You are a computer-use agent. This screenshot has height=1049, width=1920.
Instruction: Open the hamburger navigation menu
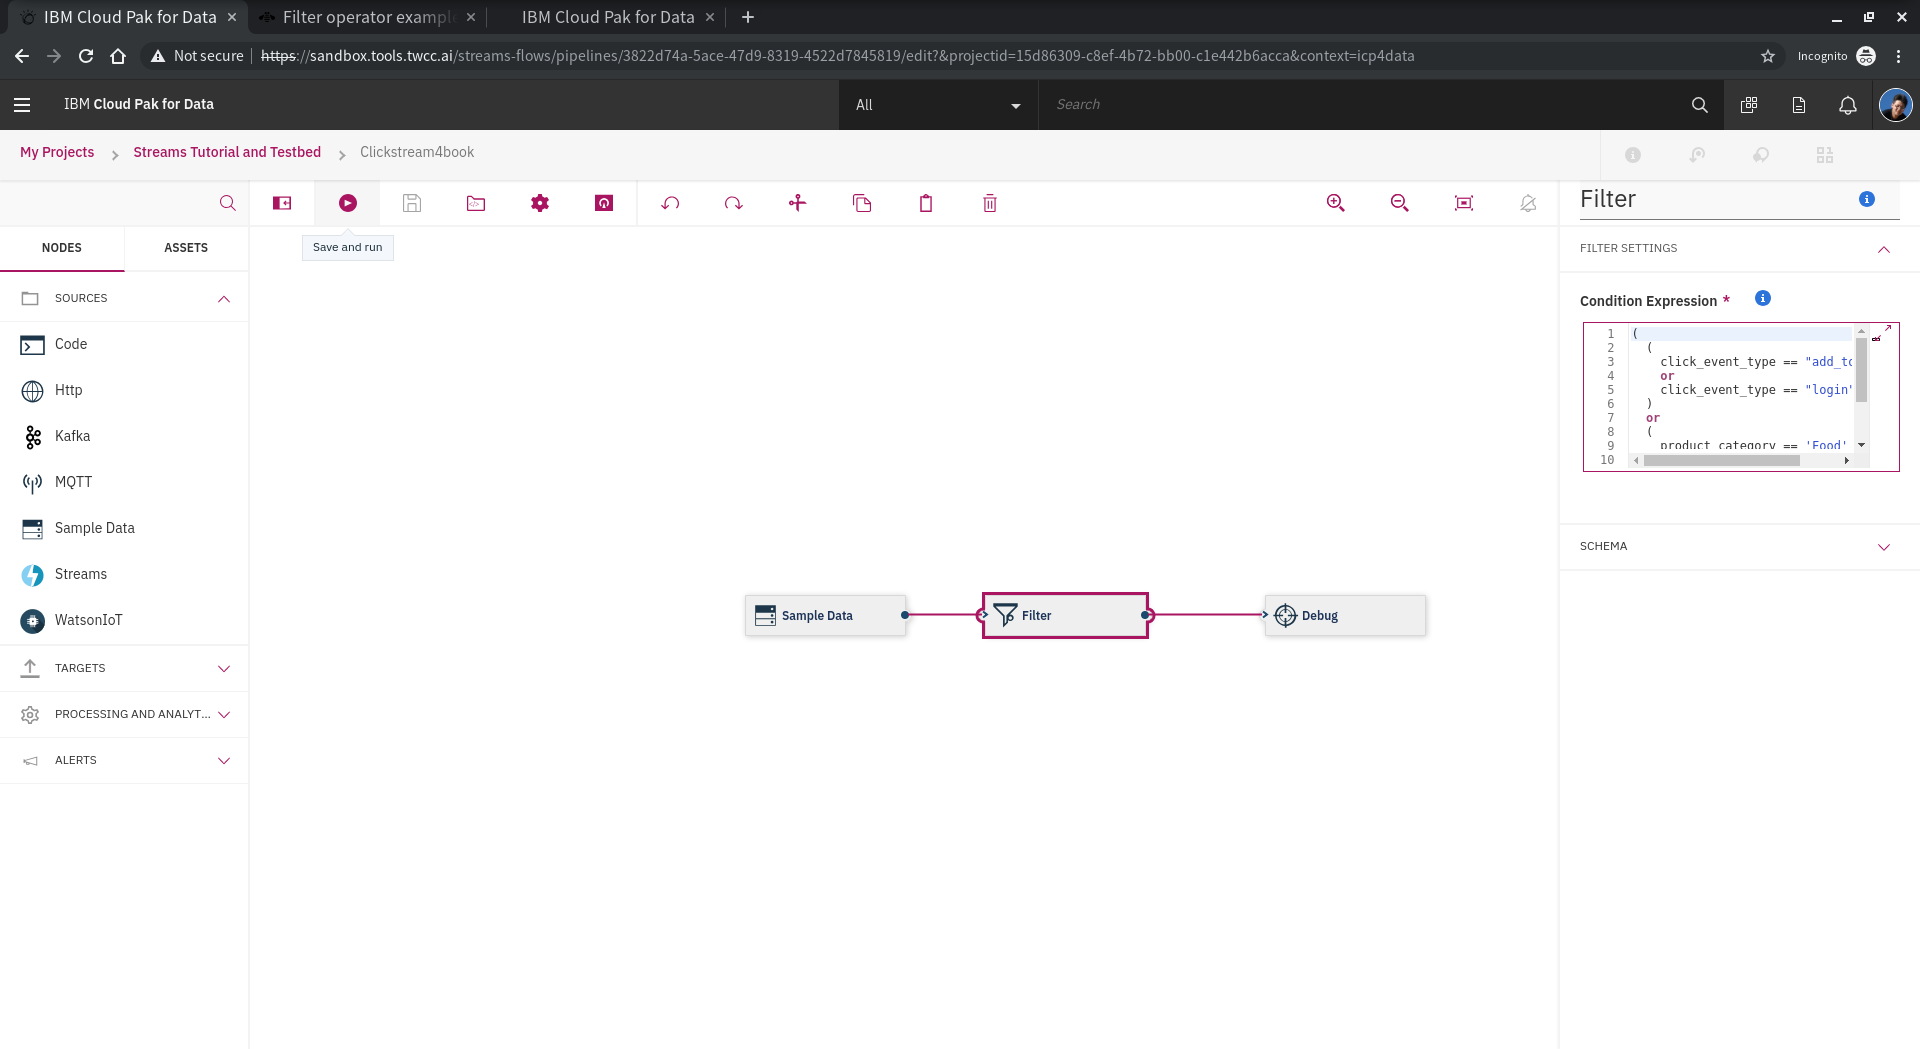22,104
